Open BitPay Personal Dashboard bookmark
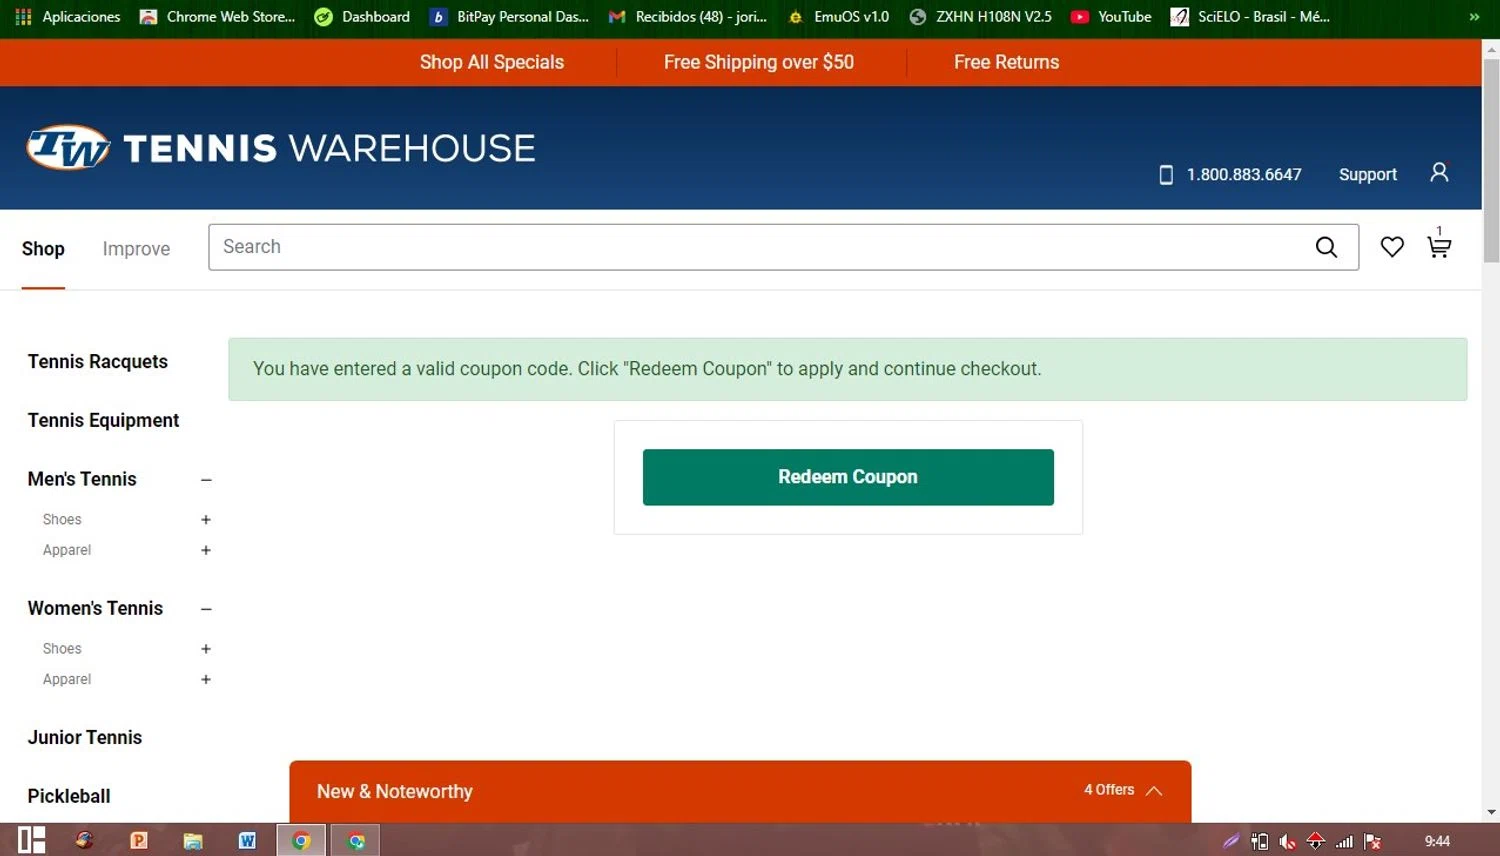The height and width of the screenshot is (856, 1500). click(509, 17)
